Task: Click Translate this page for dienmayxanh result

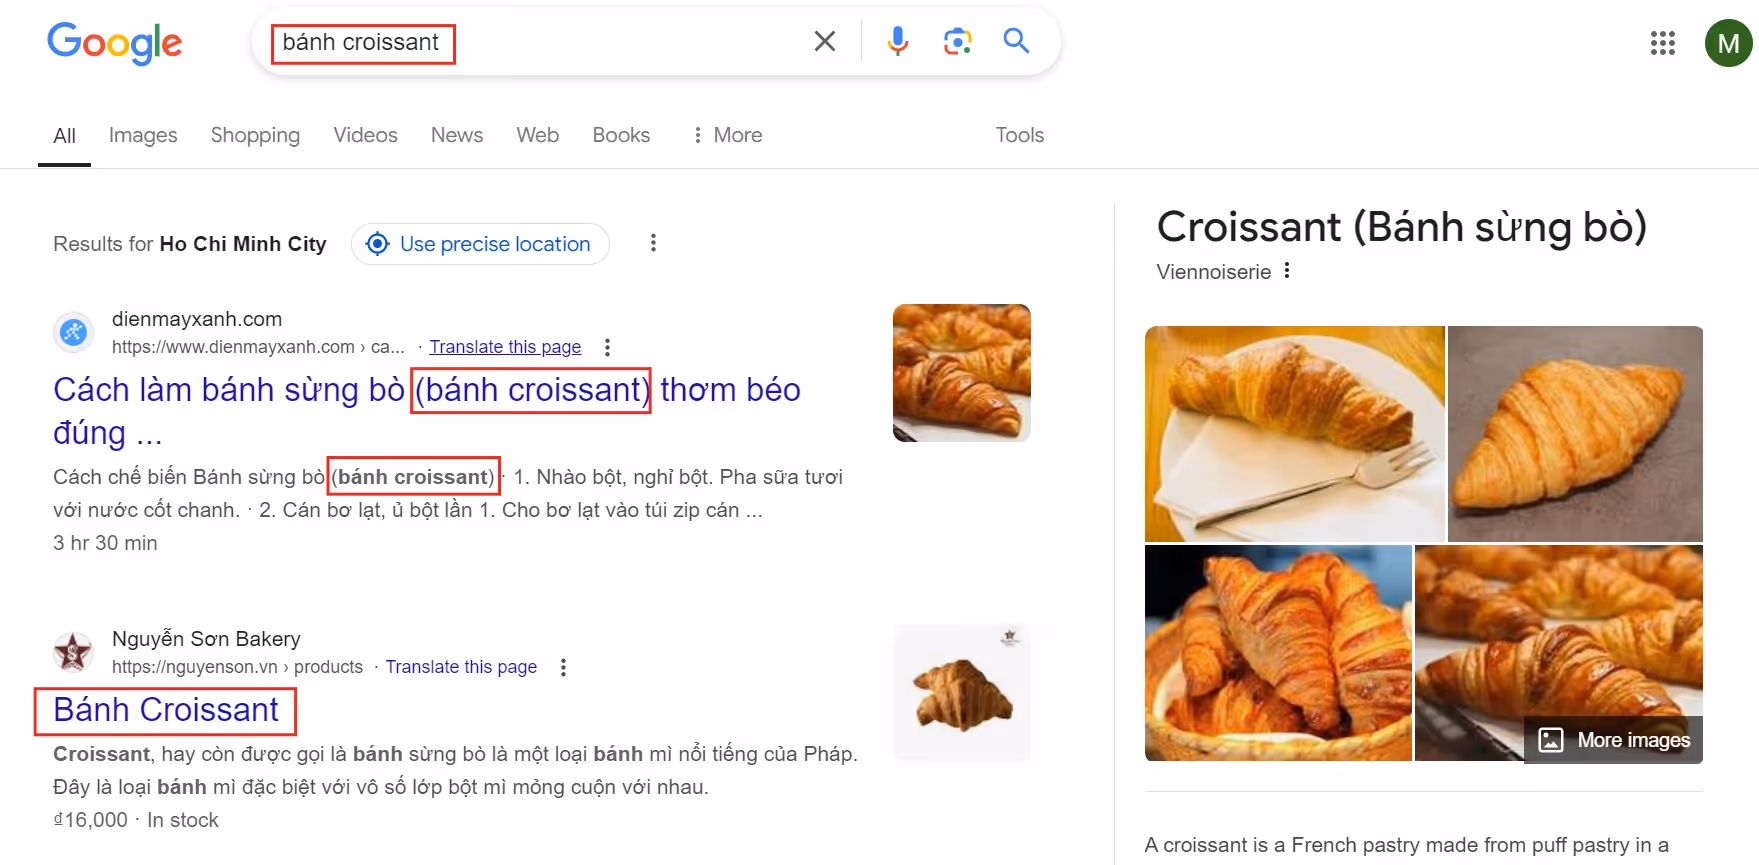Action: 505,347
